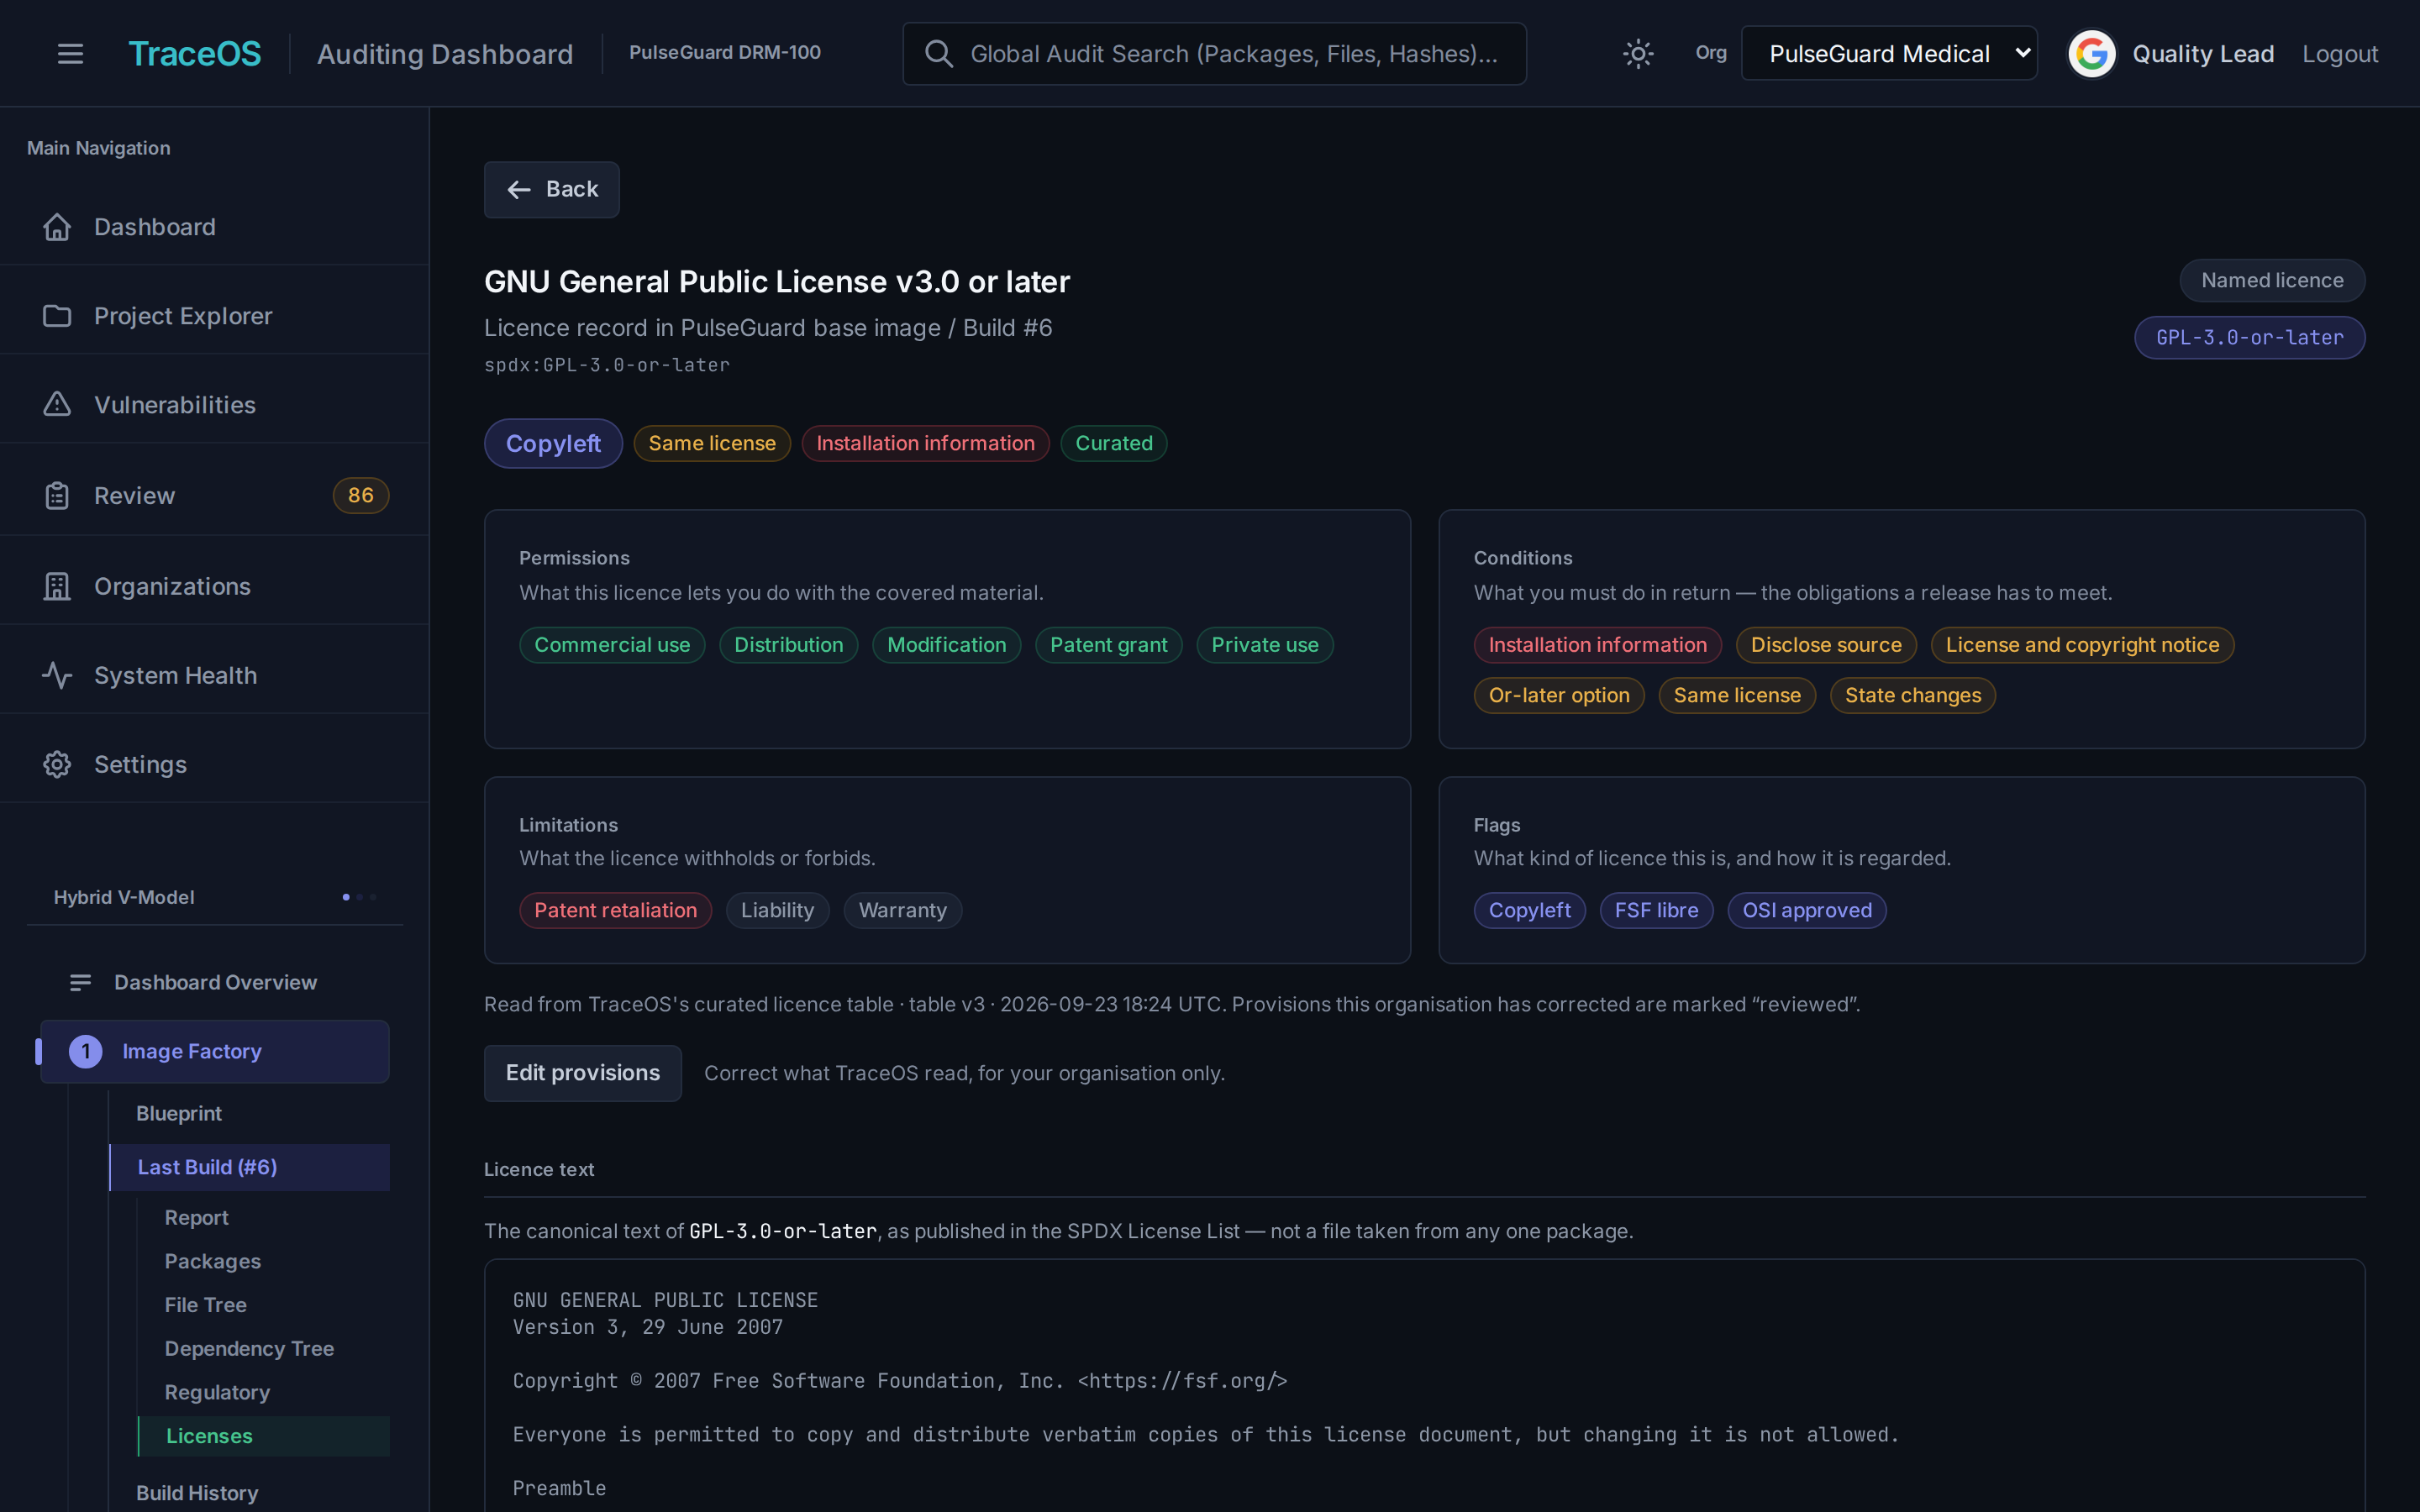The image size is (2420, 1512).
Task: Click the red Installation information header tag
Action: pyautogui.click(x=925, y=443)
